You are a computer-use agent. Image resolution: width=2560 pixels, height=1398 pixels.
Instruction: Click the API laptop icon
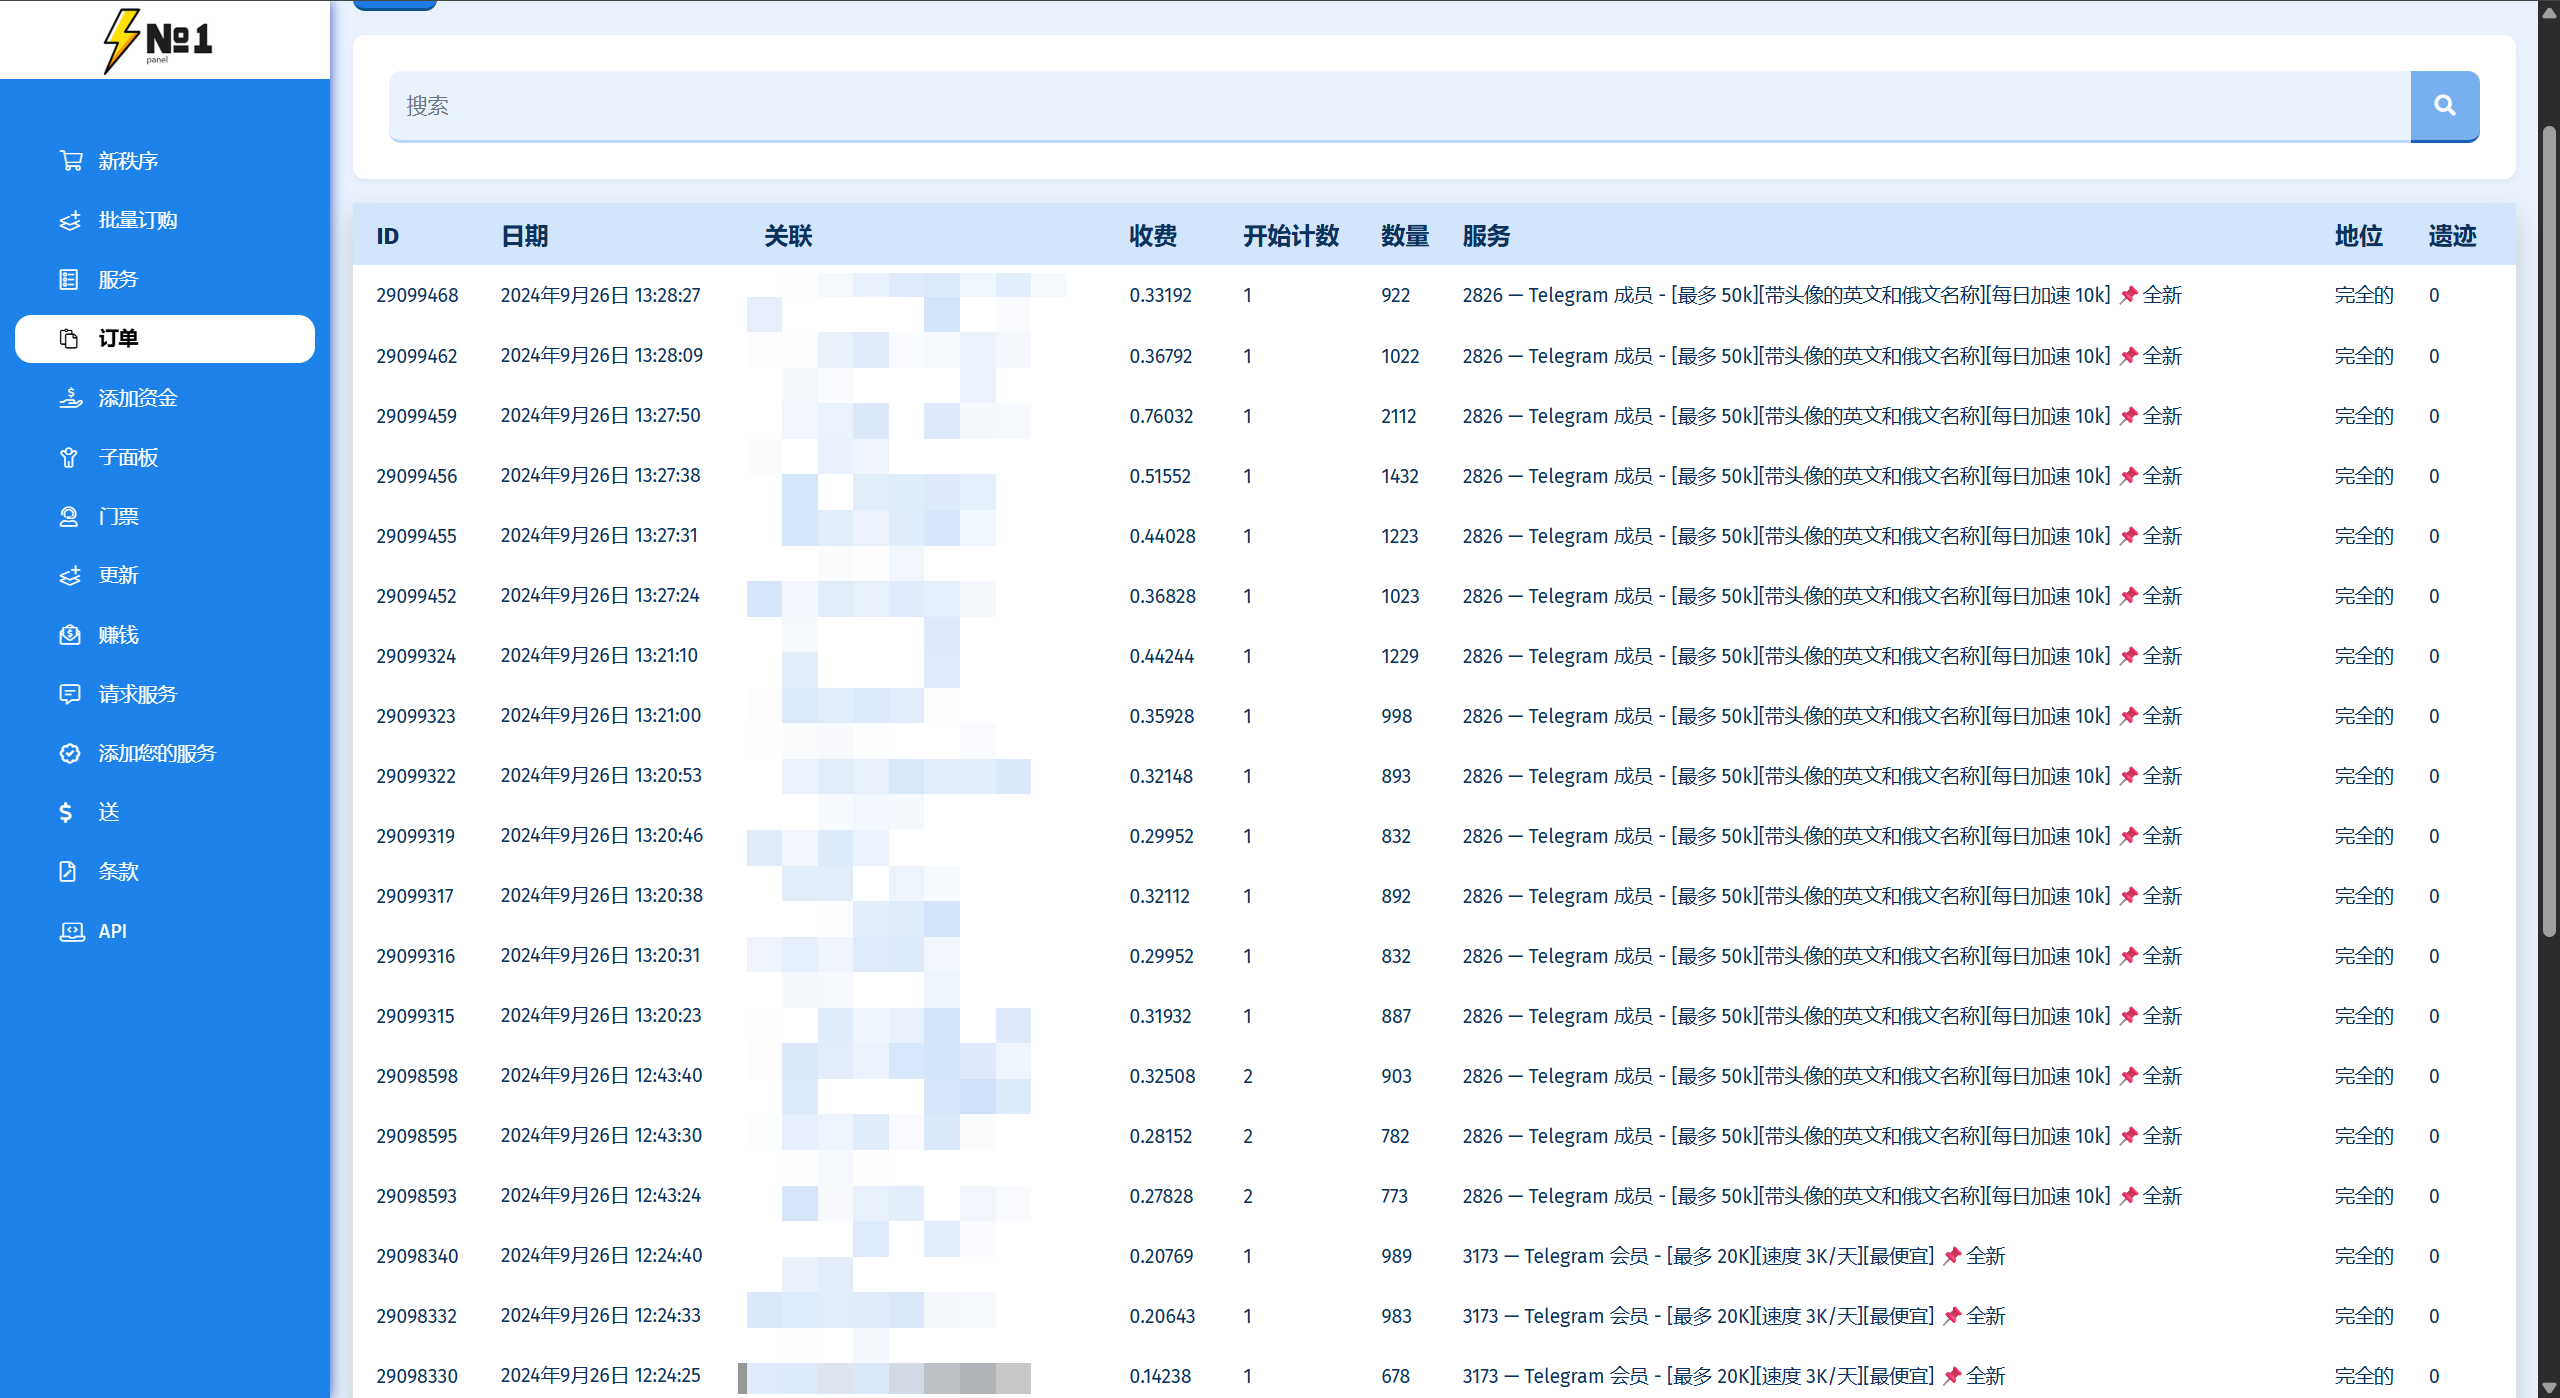point(72,931)
